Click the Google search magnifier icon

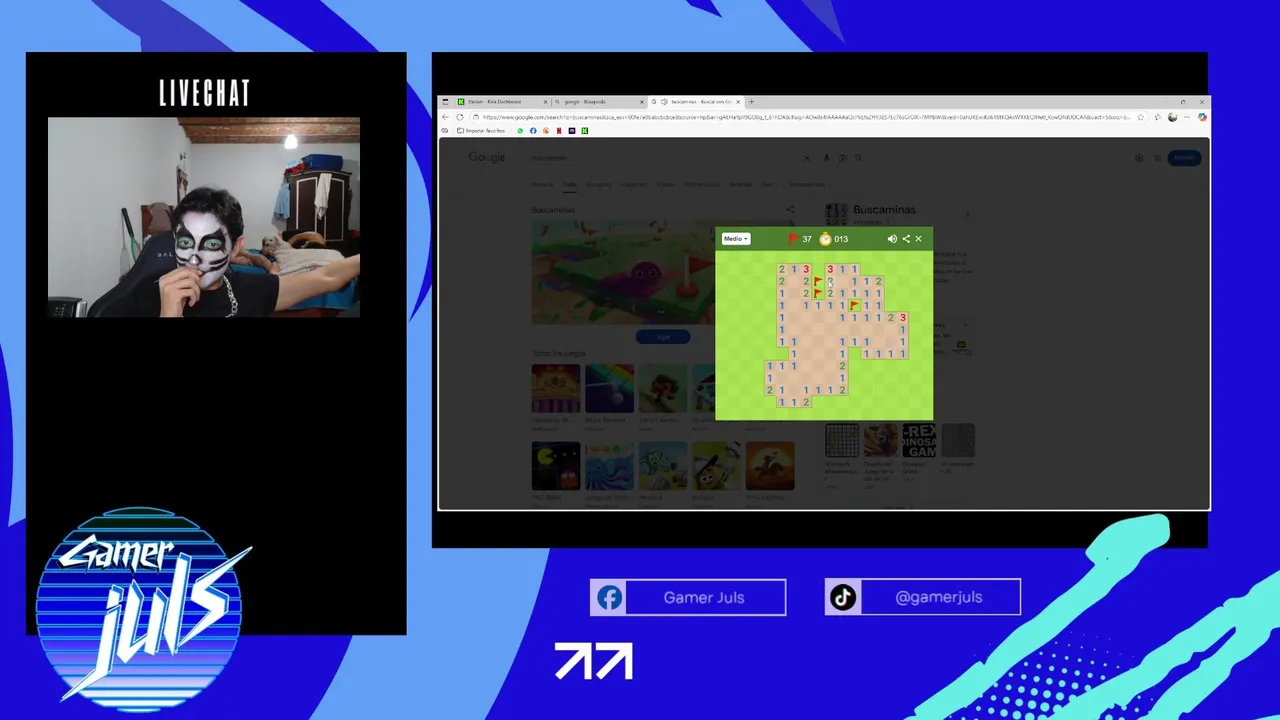[858, 158]
